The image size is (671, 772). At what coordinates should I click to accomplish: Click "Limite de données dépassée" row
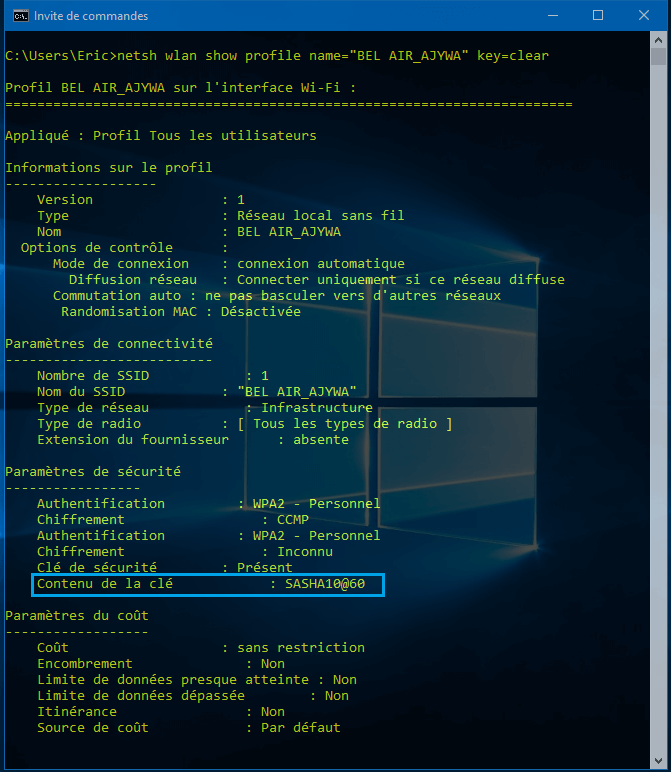coord(192,696)
